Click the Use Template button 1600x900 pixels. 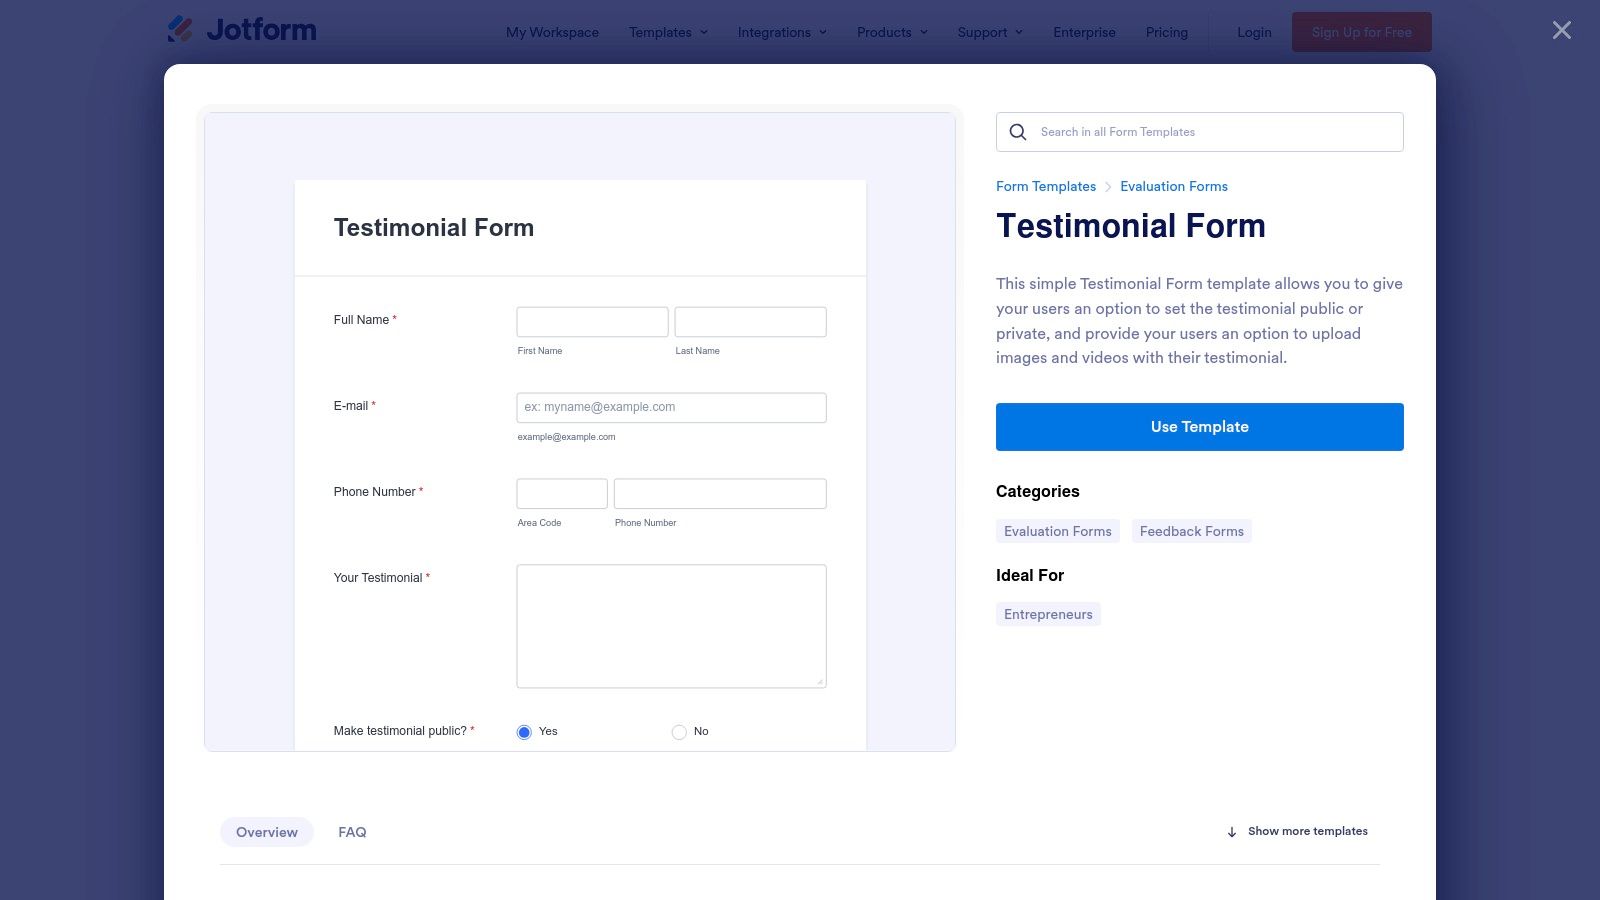1199,426
